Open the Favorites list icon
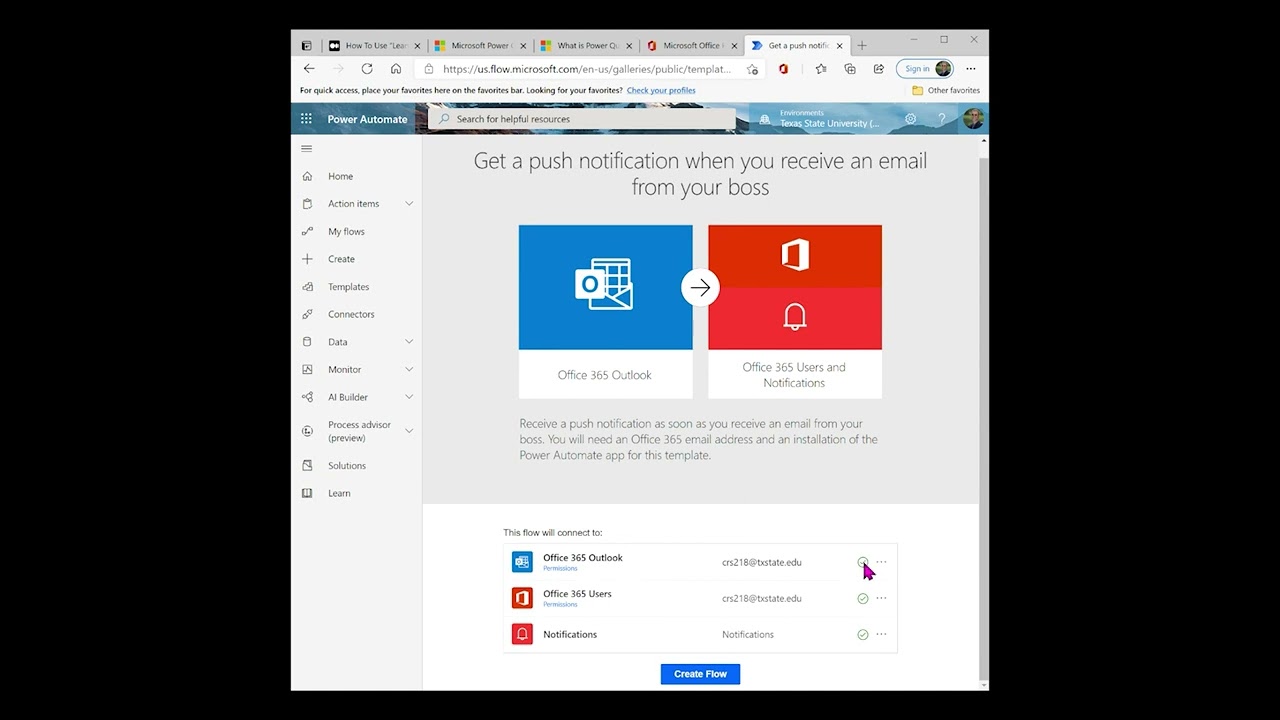 pyautogui.click(x=821, y=69)
